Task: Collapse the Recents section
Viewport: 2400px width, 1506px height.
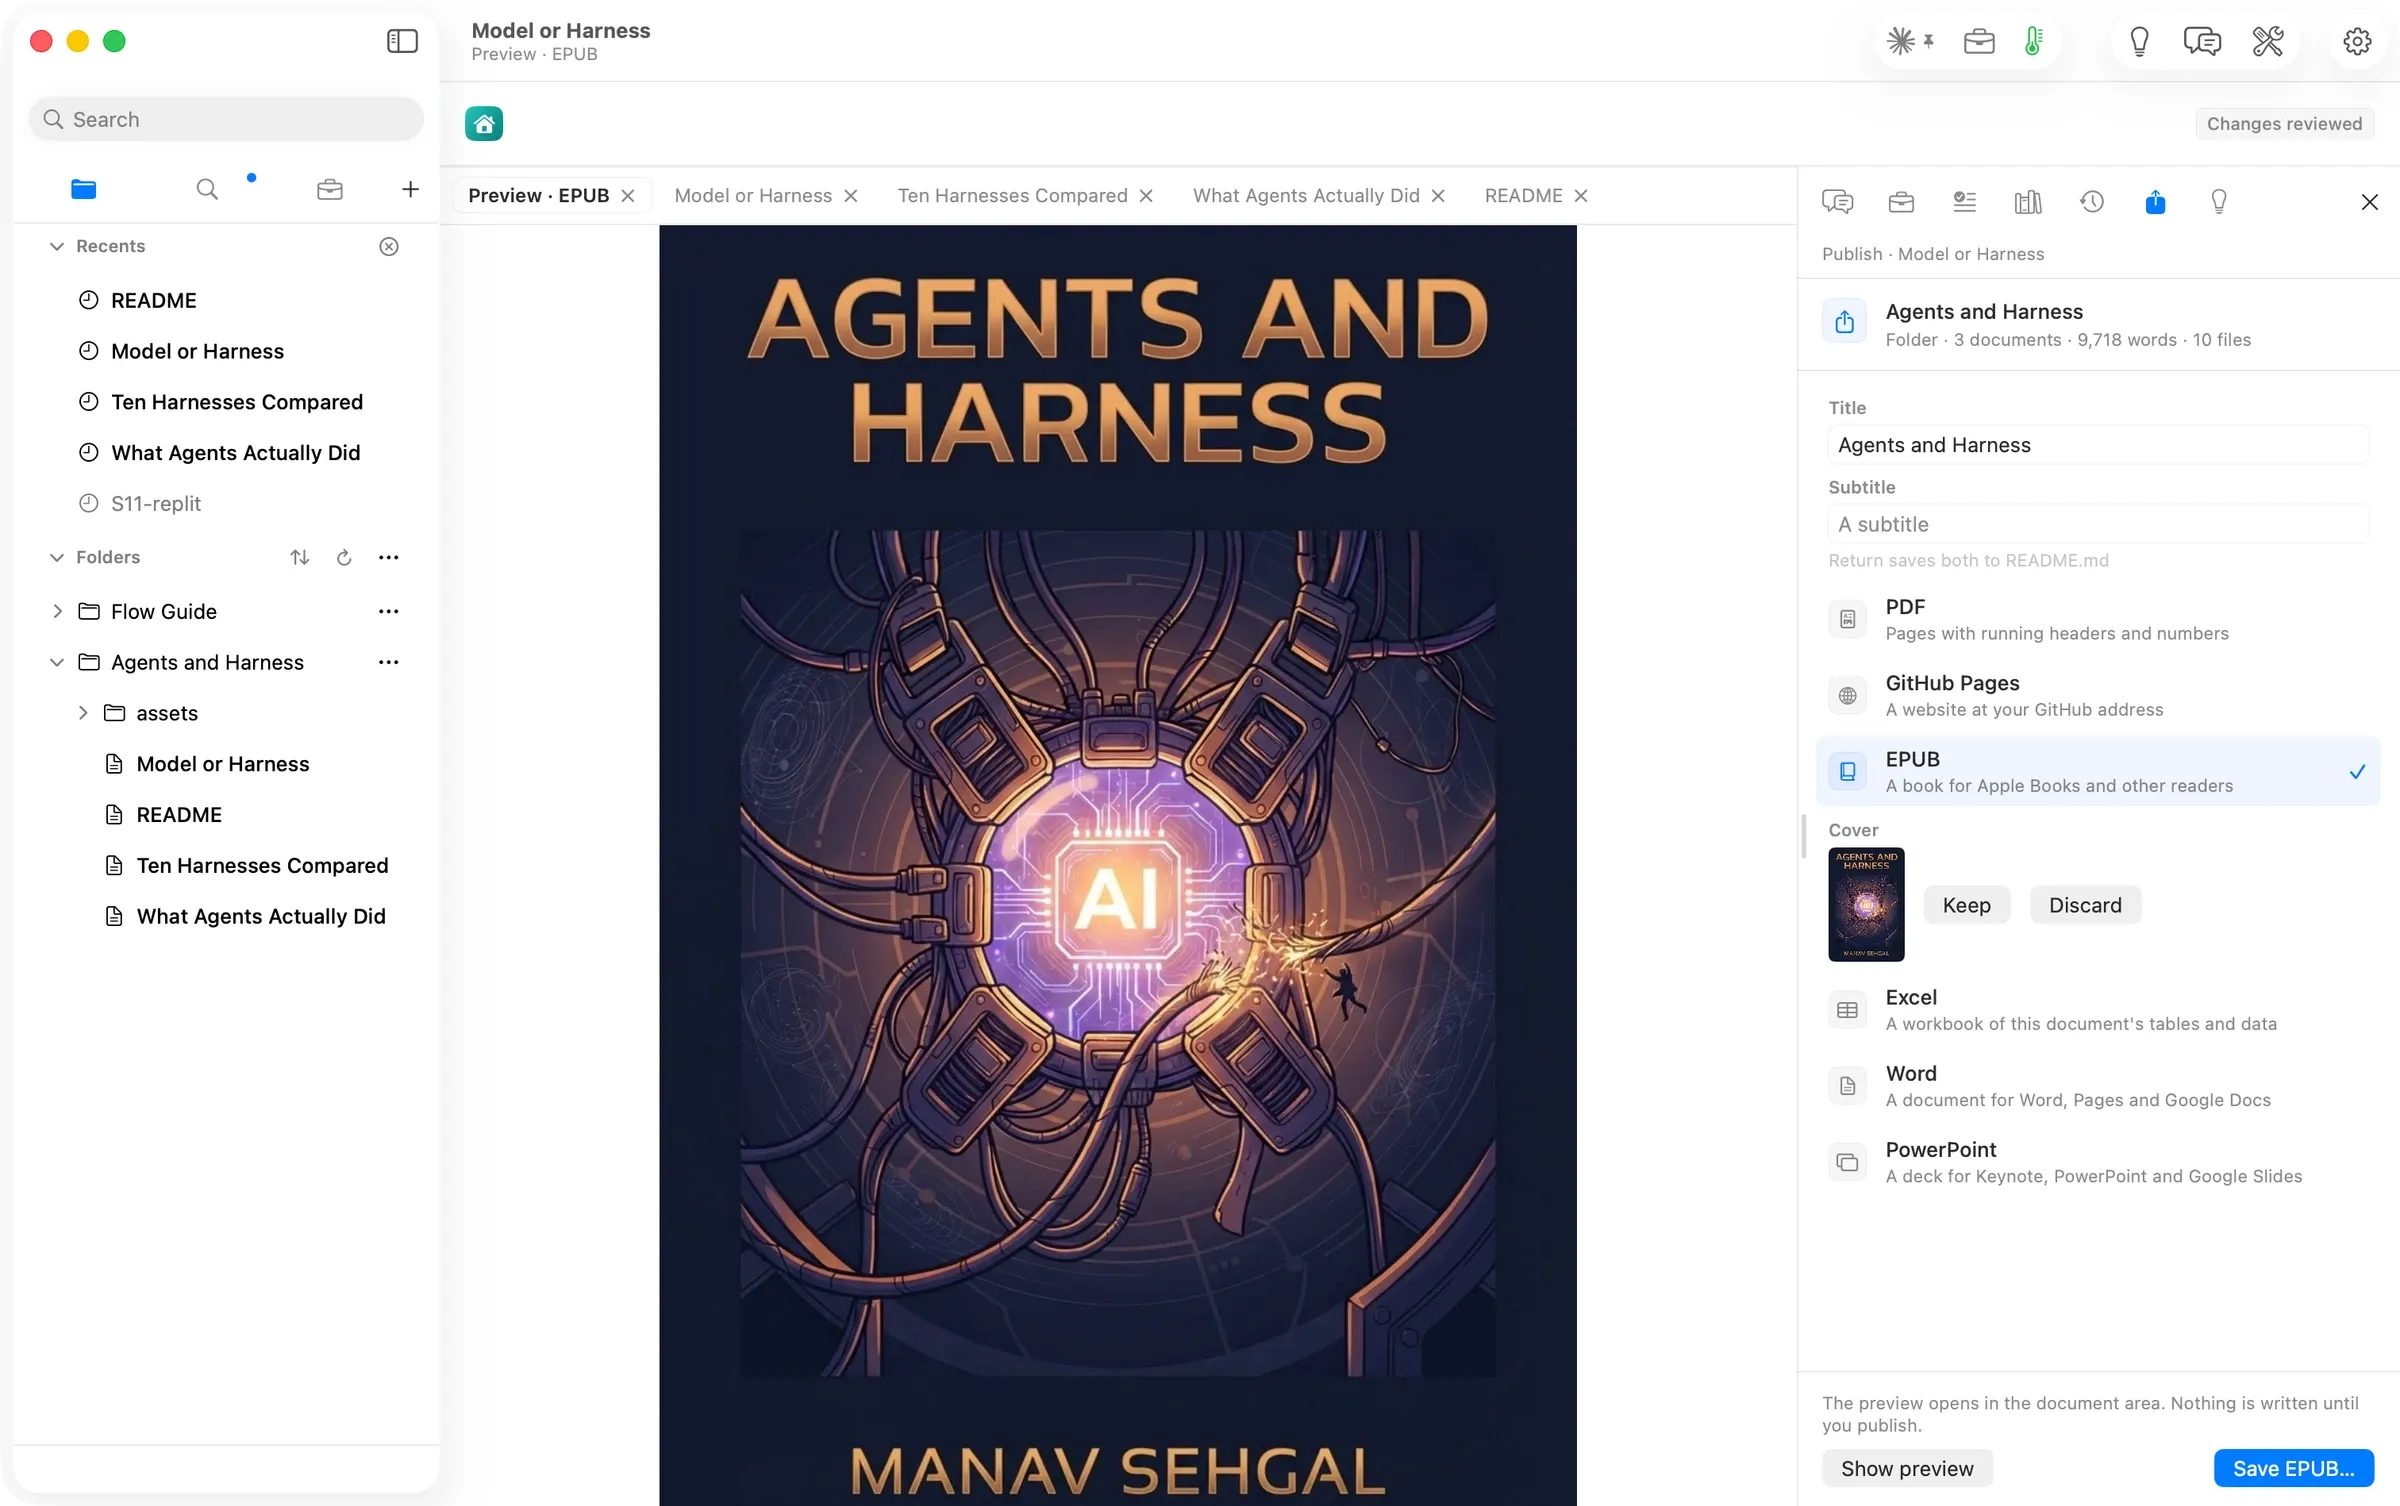Action: click(57, 247)
